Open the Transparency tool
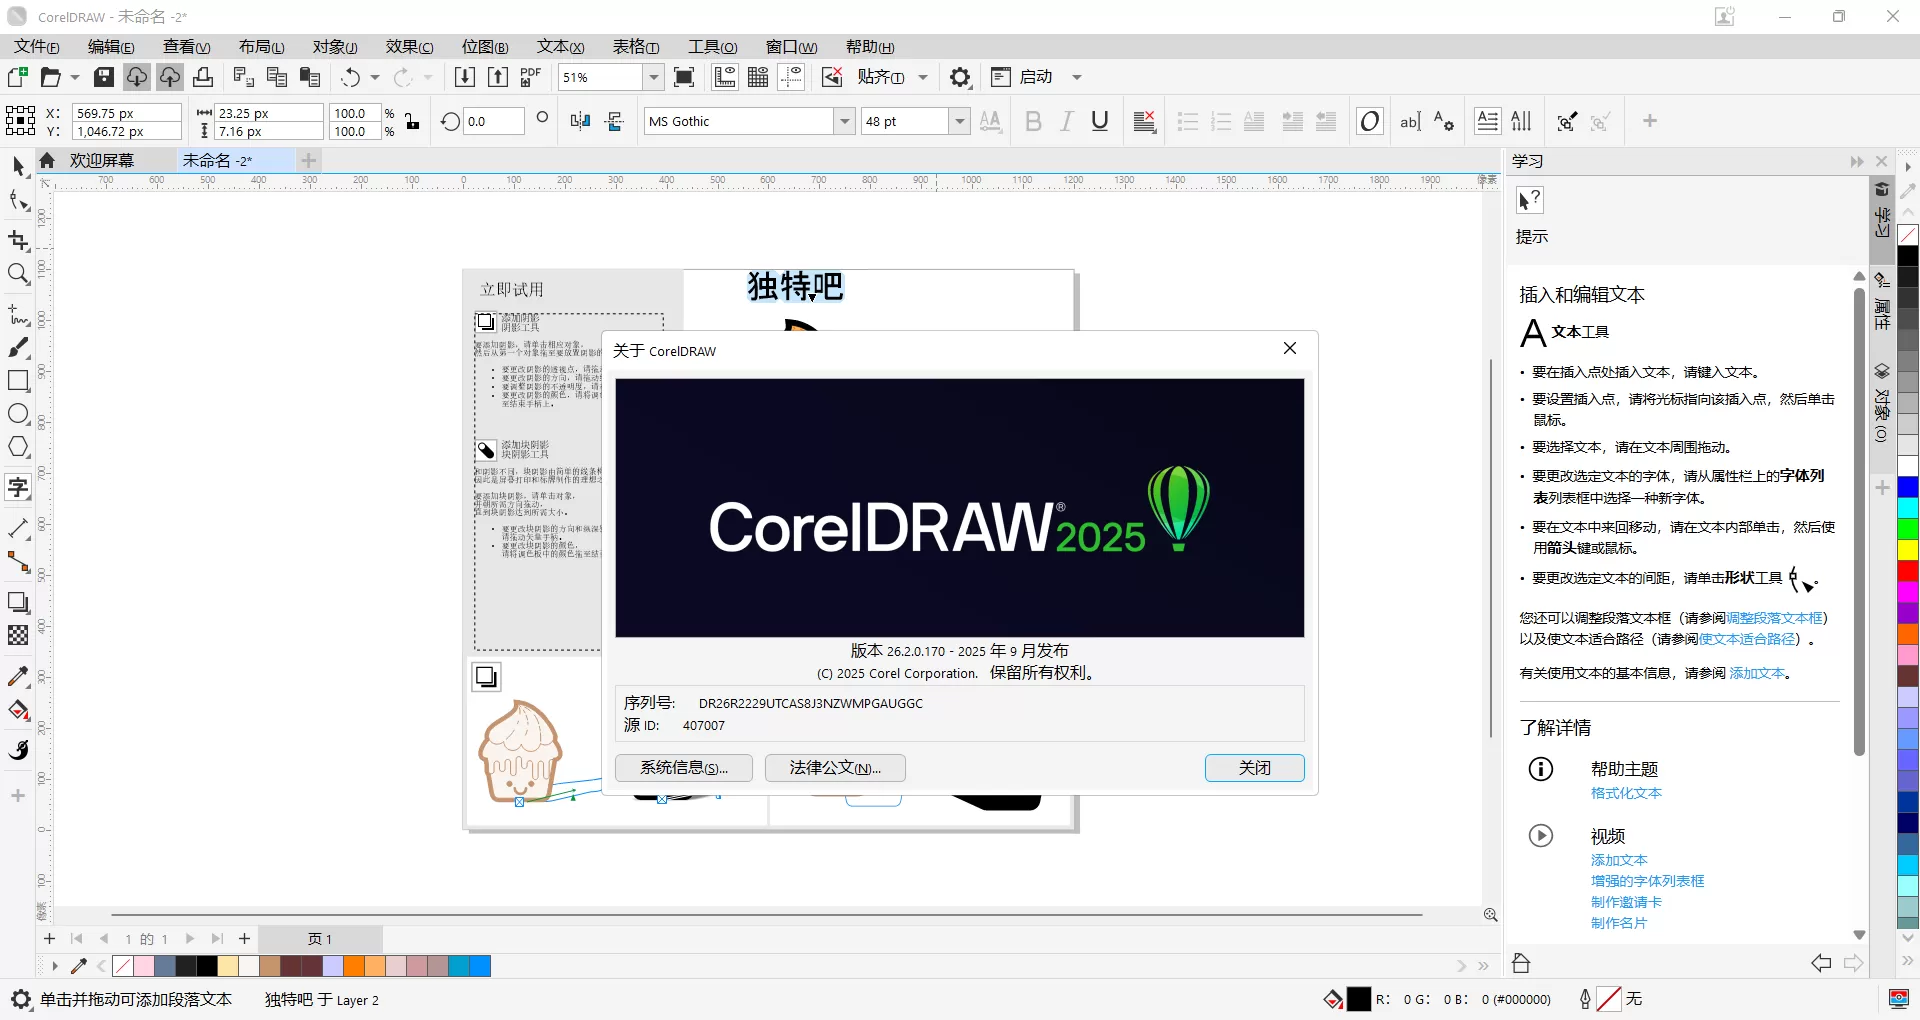Viewport: 1920px width, 1020px height. (x=18, y=634)
